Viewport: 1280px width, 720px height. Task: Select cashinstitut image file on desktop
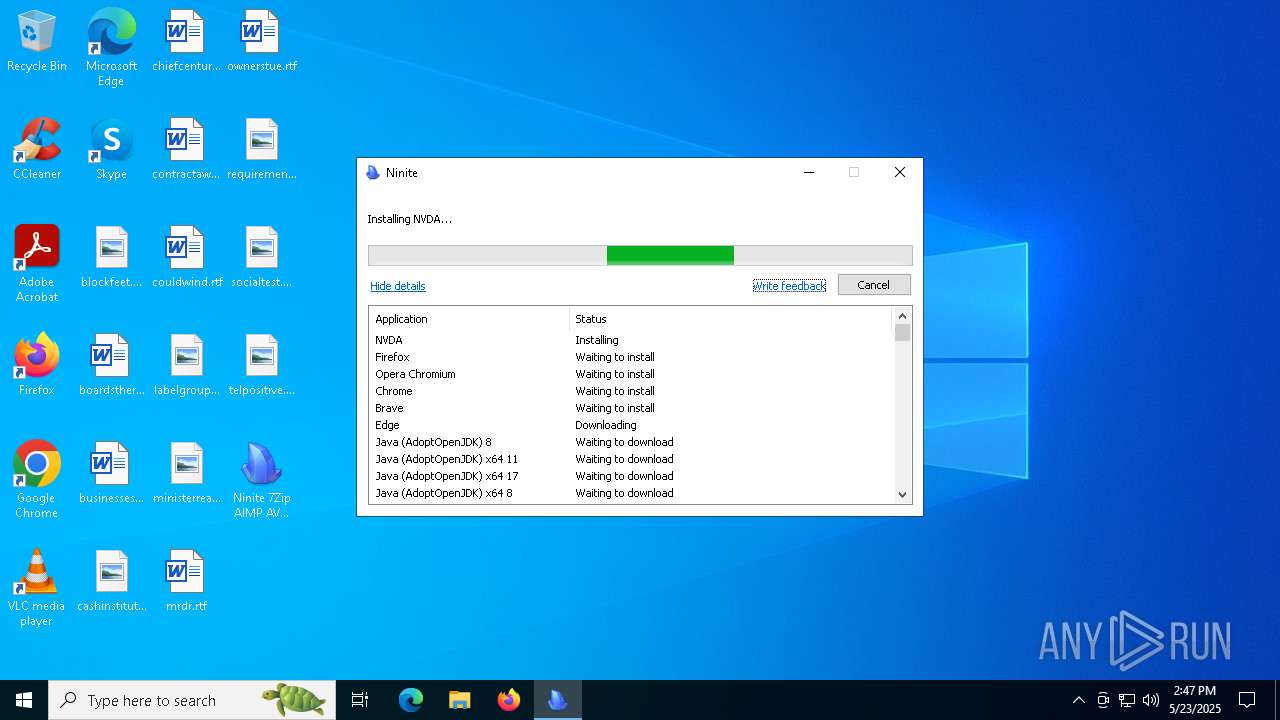point(111,582)
